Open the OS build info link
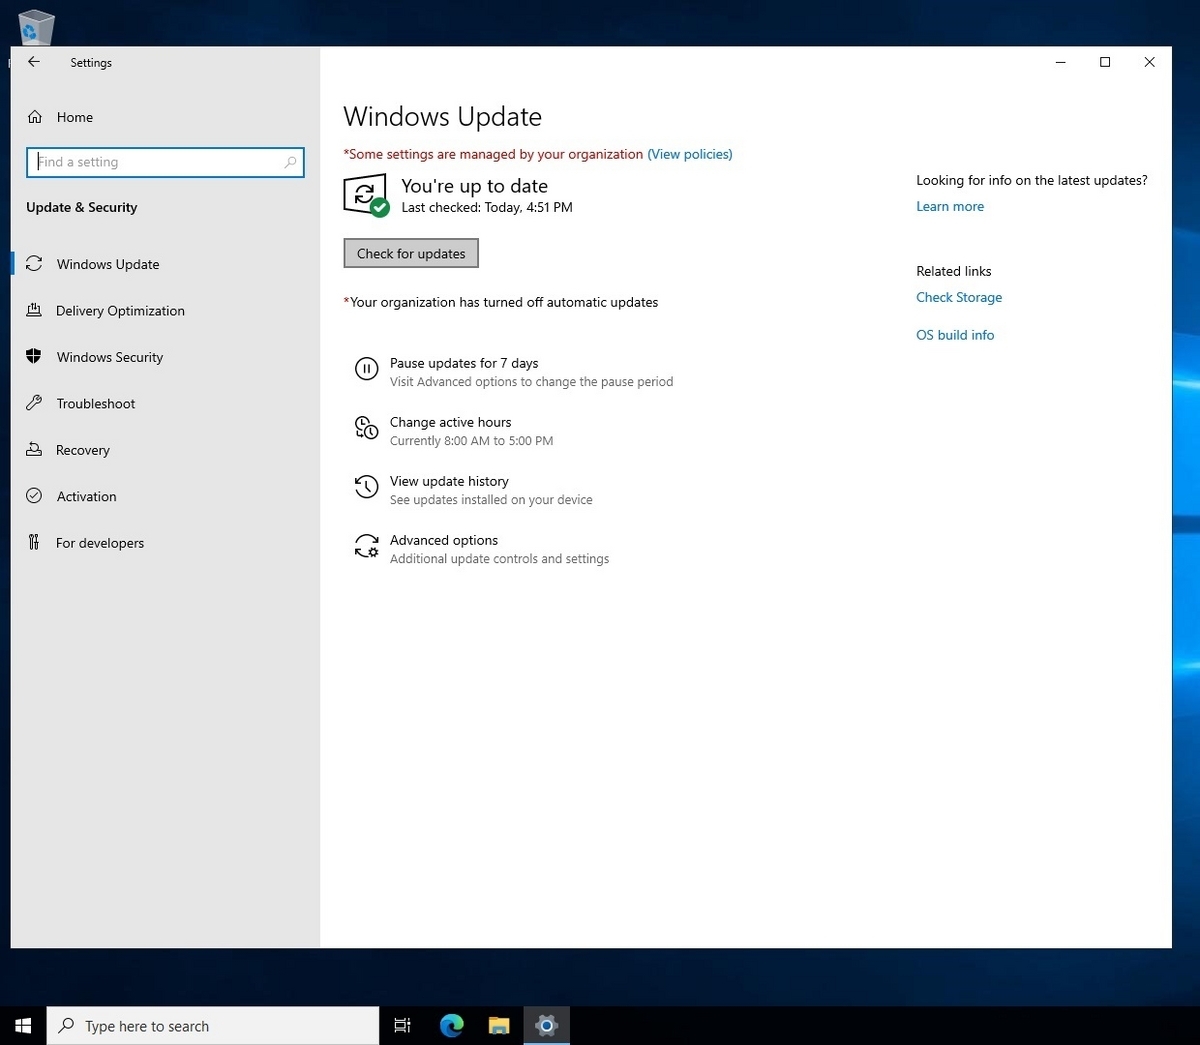 (955, 335)
